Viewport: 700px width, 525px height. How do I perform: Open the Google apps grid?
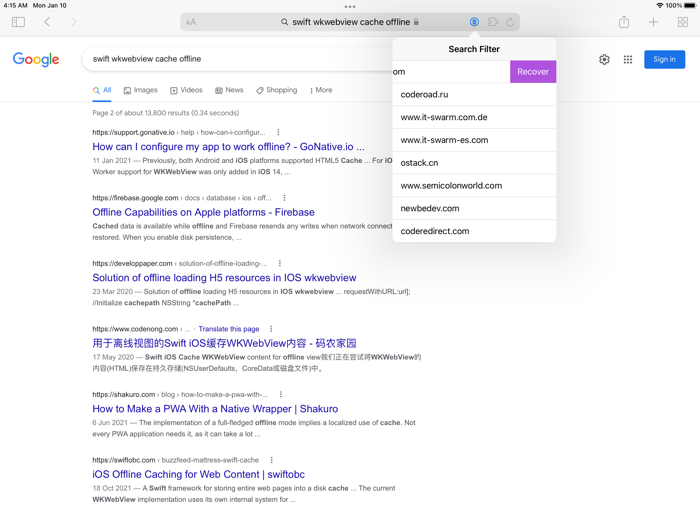point(628,59)
